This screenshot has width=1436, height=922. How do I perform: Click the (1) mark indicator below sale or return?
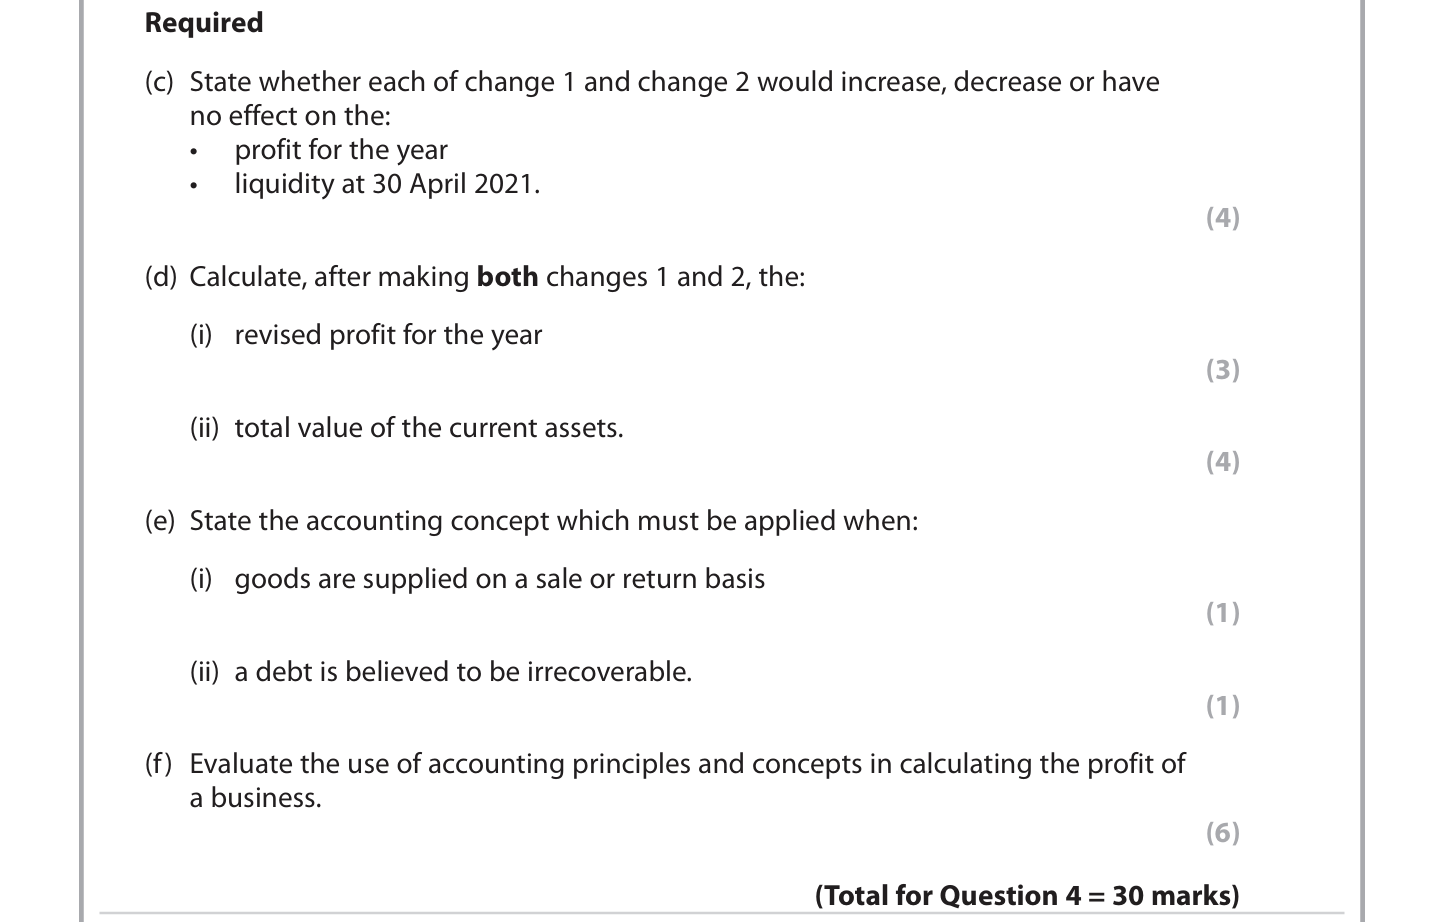tap(1222, 612)
